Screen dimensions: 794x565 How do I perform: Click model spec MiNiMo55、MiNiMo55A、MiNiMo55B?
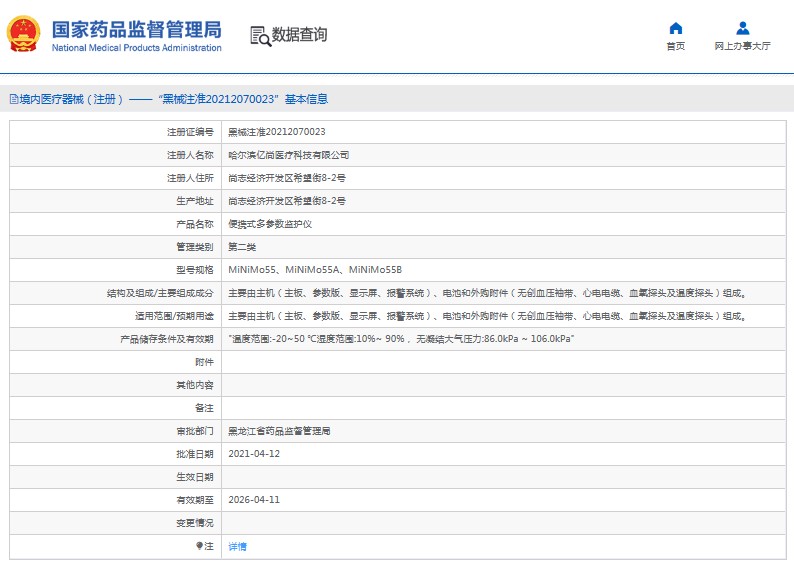coord(315,270)
